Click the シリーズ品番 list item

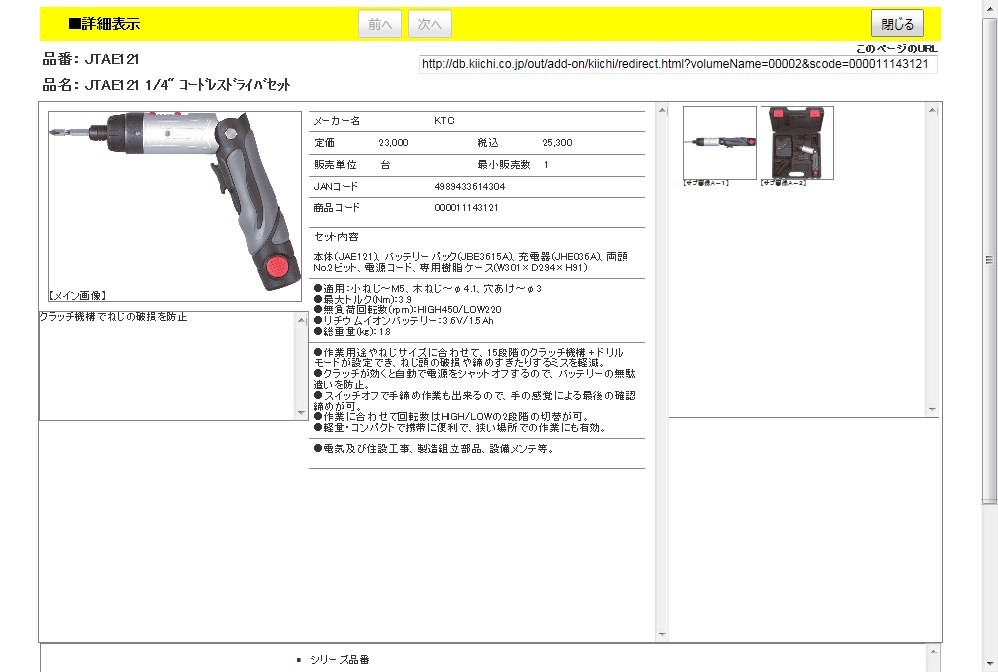340,660
